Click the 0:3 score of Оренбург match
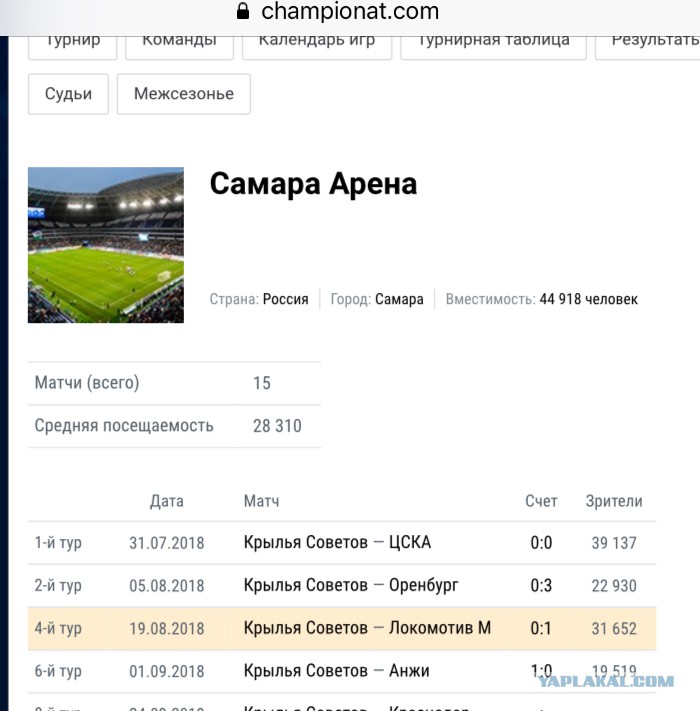This screenshot has width=700, height=711. pos(541,585)
